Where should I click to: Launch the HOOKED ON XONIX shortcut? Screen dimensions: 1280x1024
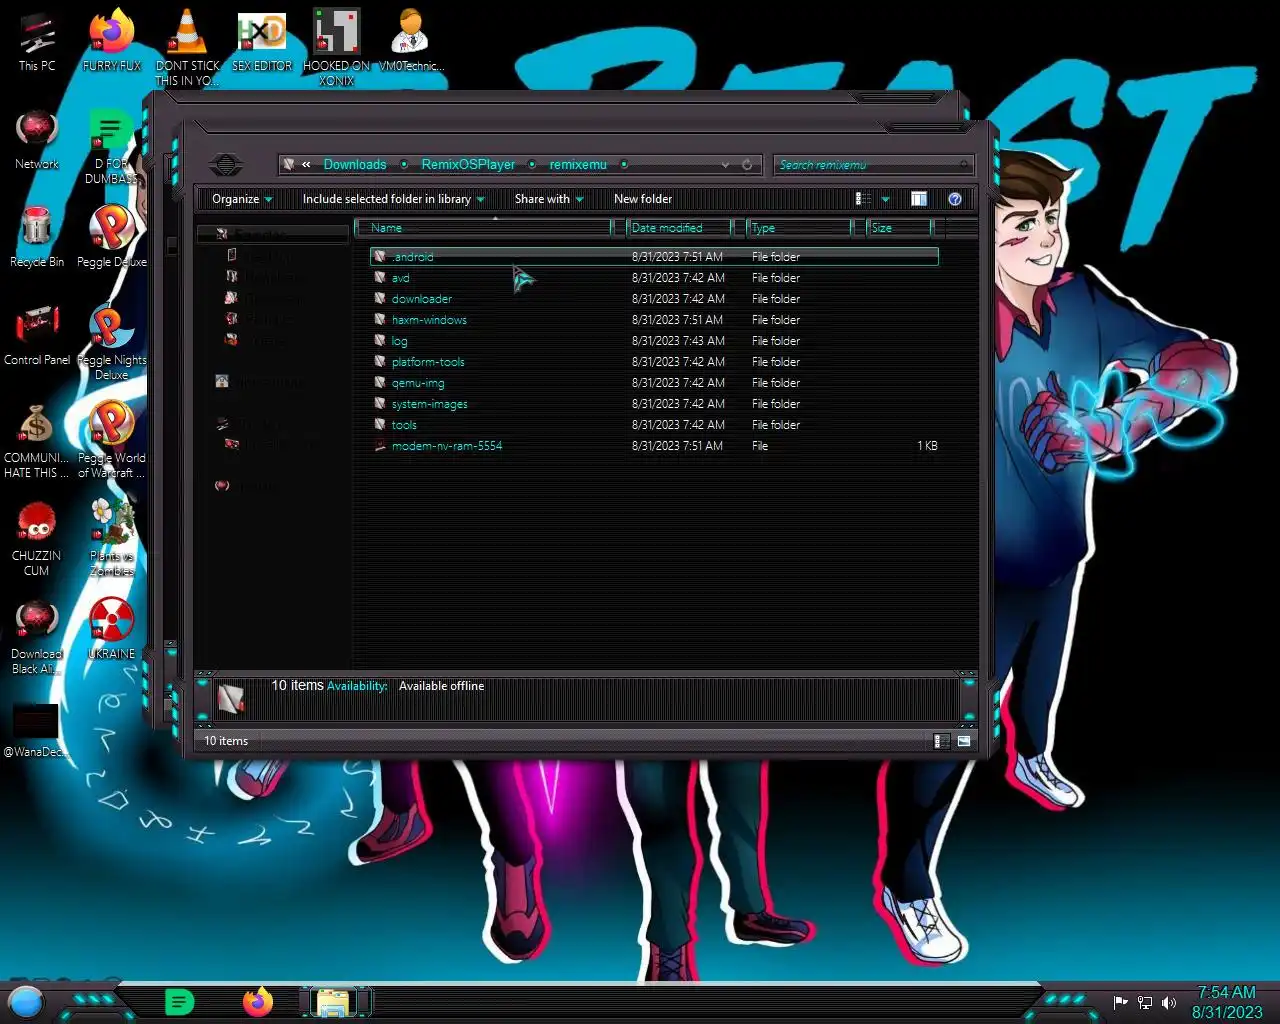[337, 46]
